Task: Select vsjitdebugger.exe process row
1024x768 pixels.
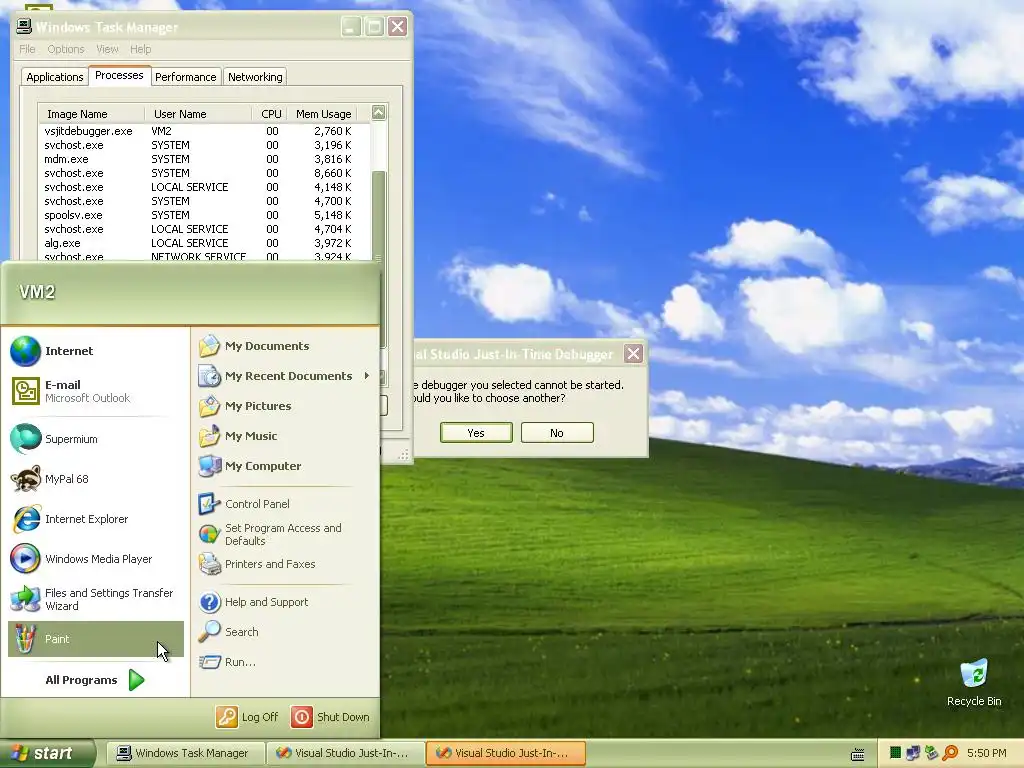Action: point(204,131)
